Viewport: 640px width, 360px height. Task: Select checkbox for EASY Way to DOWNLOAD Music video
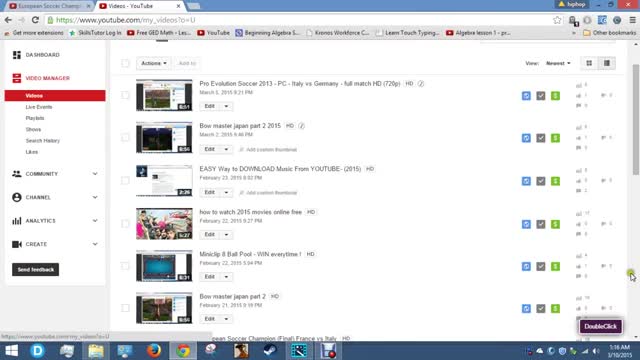click(x=125, y=180)
